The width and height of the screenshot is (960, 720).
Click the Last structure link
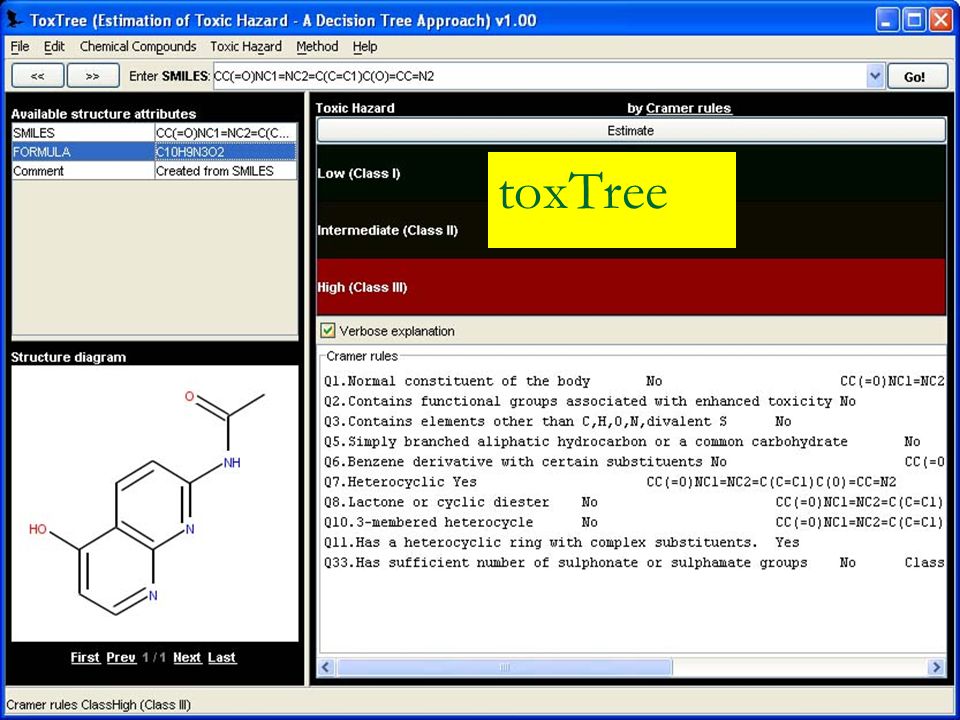coord(222,658)
